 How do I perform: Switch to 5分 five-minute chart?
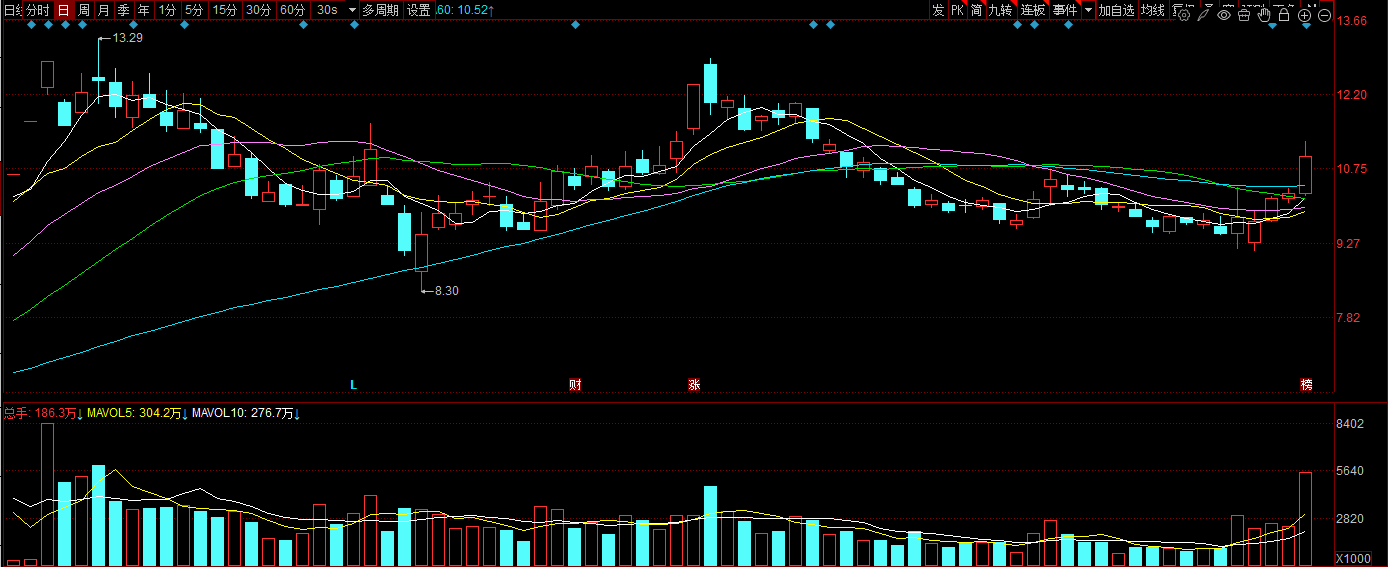(193, 10)
